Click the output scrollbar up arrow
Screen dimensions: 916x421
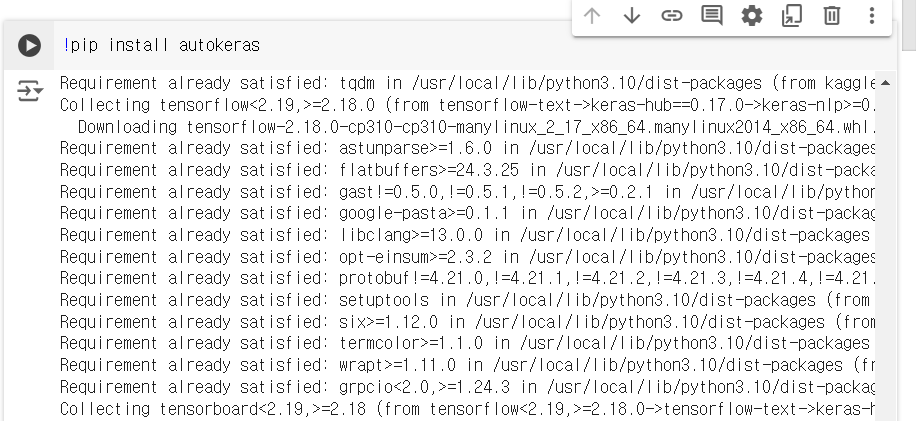click(885, 83)
